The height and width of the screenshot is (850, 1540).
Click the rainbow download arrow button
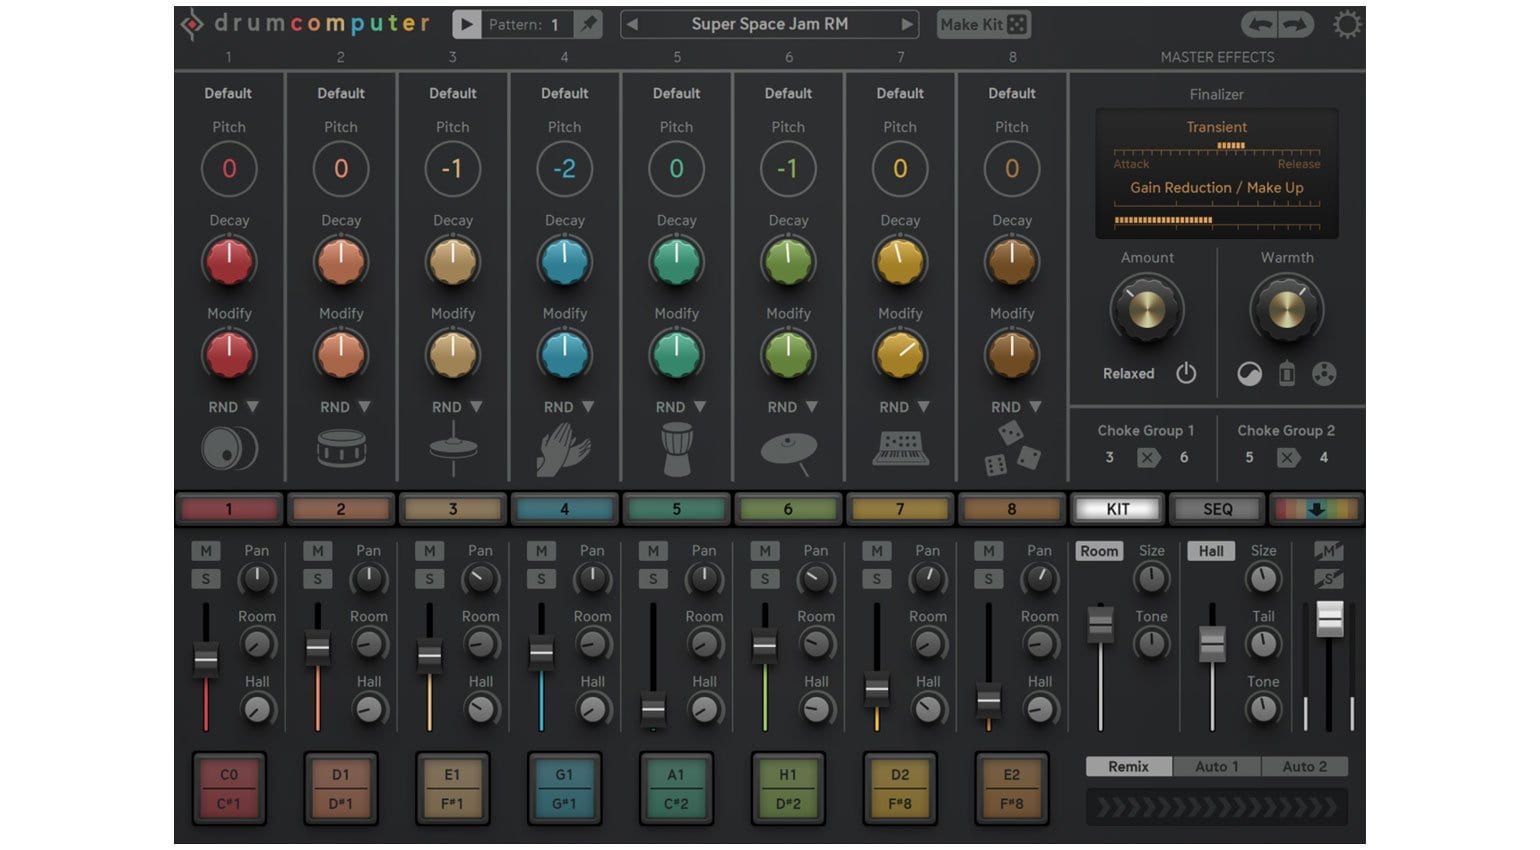click(1316, 509)
